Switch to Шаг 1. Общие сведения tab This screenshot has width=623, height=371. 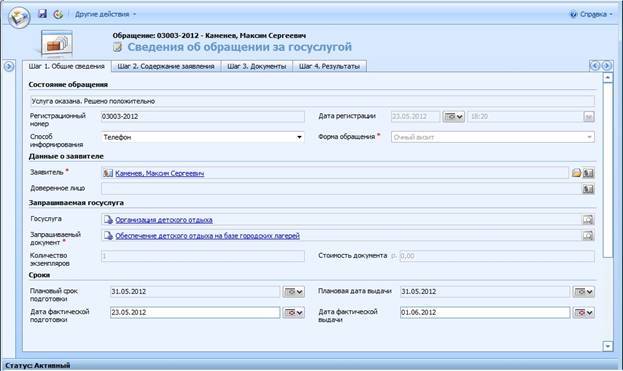coord(66,66)
